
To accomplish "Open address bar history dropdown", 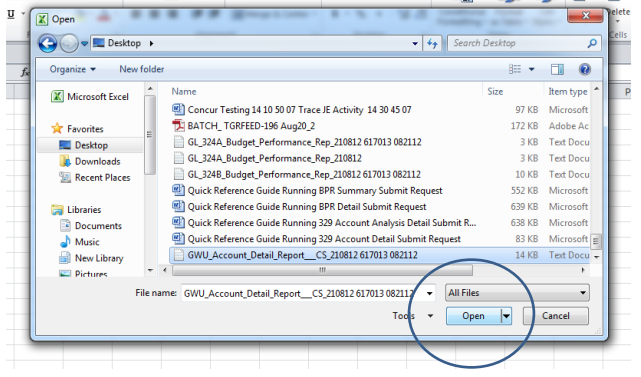I will point(415,43).
